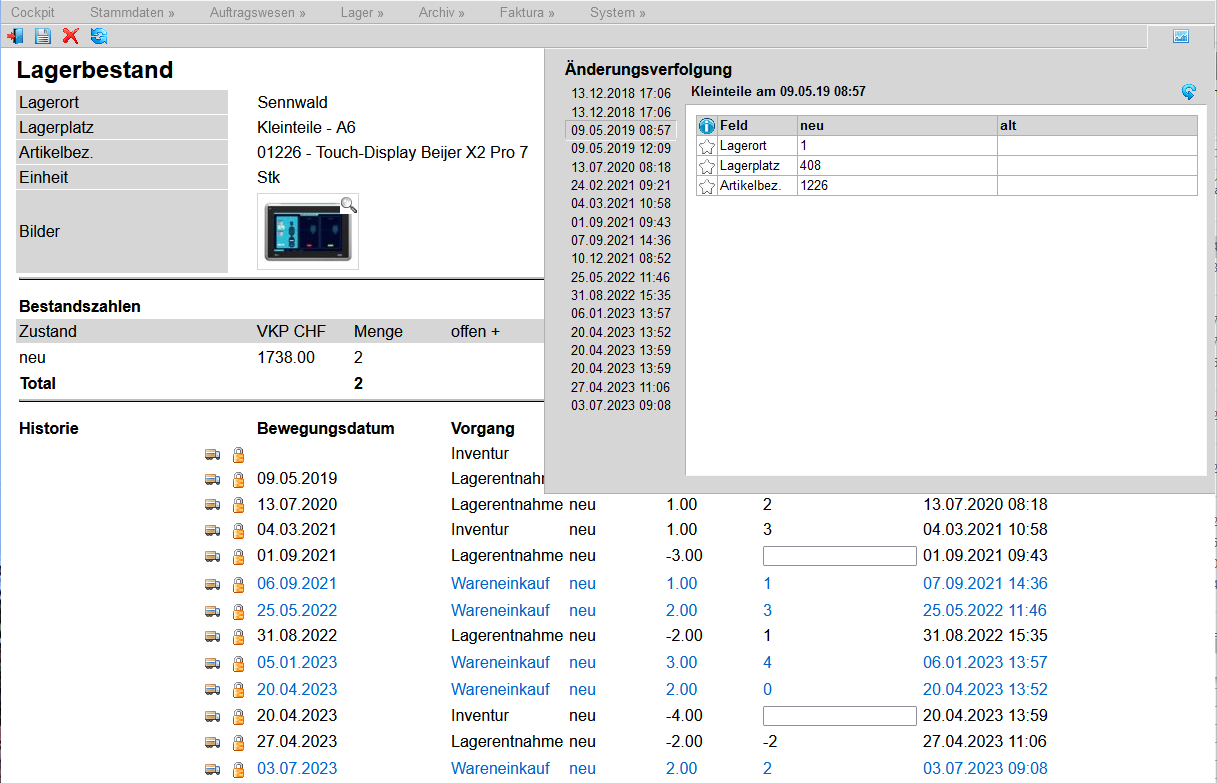Expand the Faktura menu
The image size is (1217, 783).
[526, 13]
